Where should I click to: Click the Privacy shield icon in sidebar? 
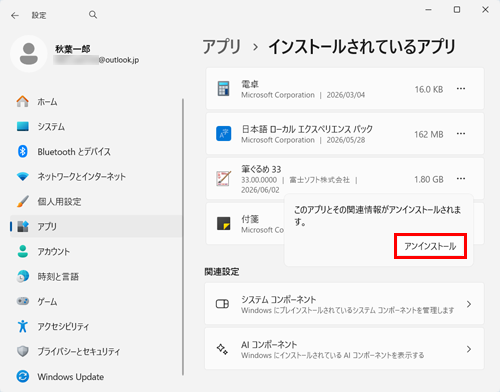[23, 351]
